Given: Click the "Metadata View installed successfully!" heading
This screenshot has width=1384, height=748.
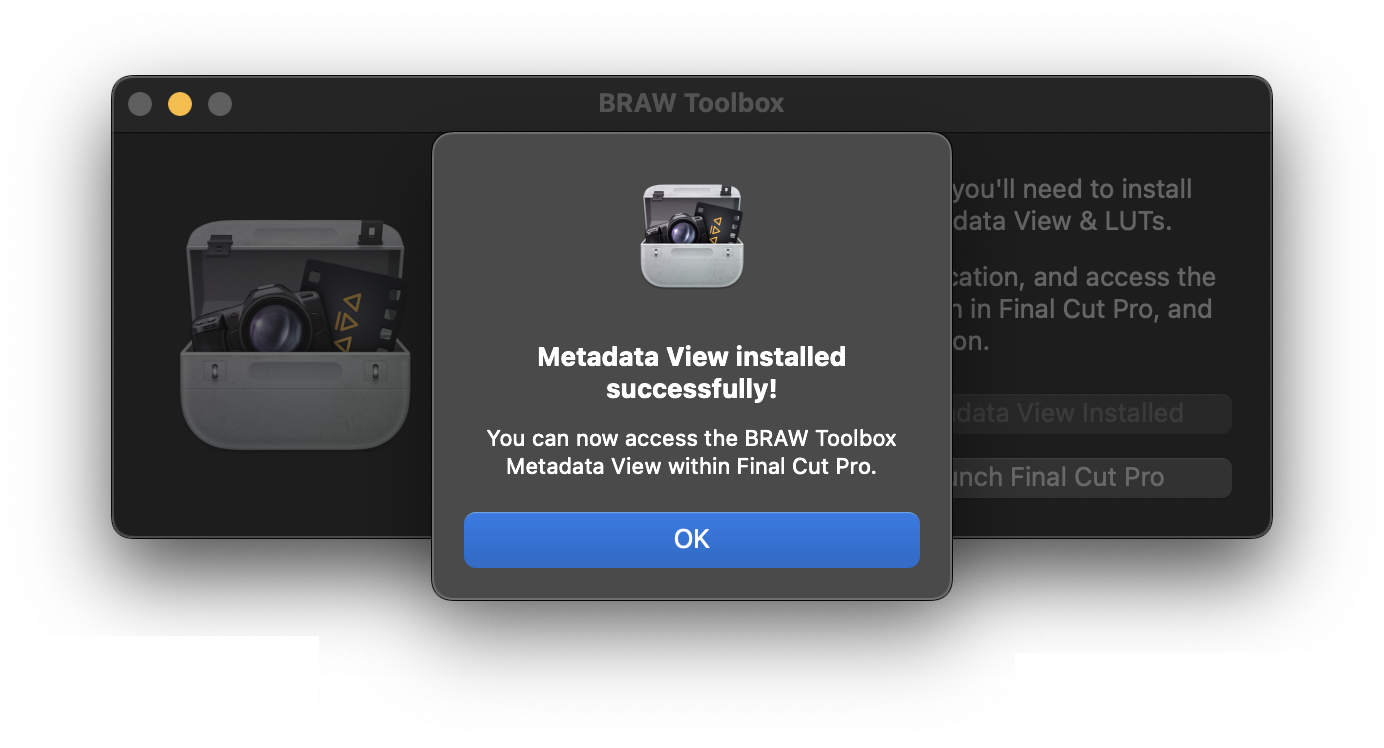Looking at the screenshot, I should pos(691,372).
